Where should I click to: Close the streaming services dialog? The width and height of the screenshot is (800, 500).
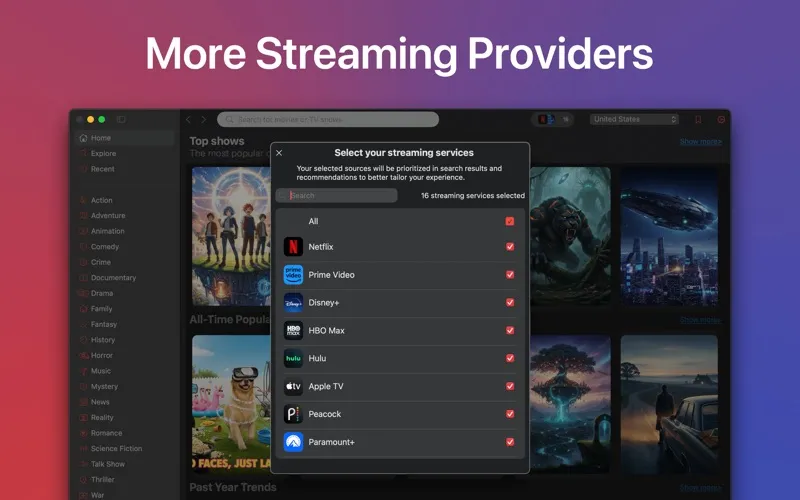click(279, 153)
